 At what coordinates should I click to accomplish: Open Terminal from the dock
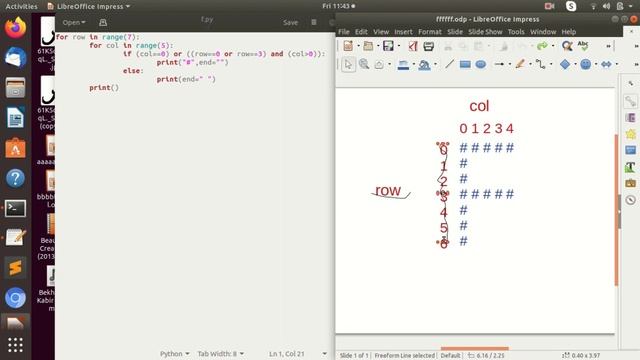16,208
